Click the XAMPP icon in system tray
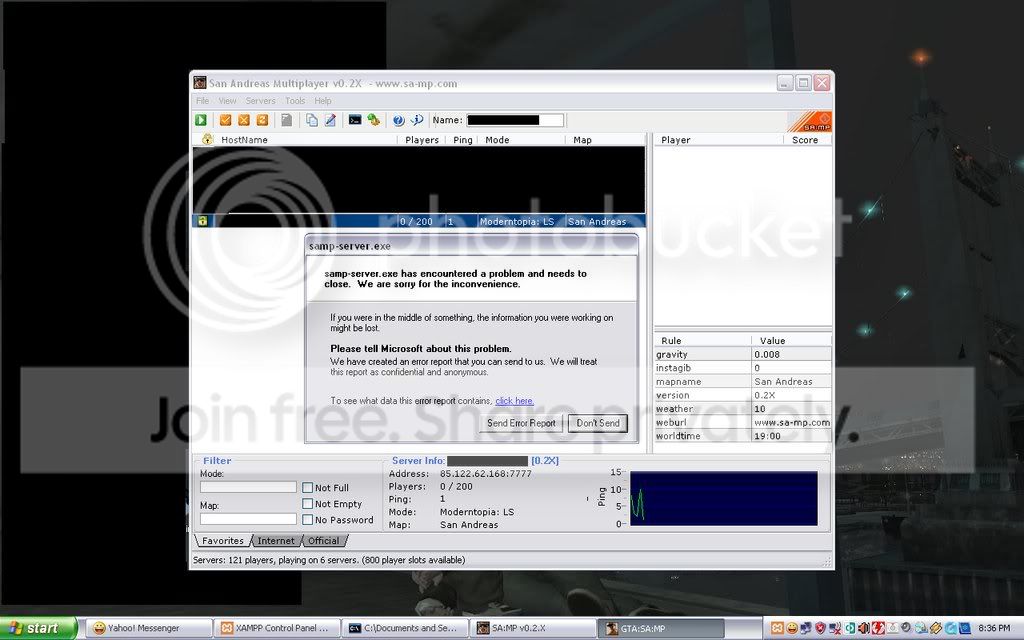The image size is (1024, 640). coord(777,628)
